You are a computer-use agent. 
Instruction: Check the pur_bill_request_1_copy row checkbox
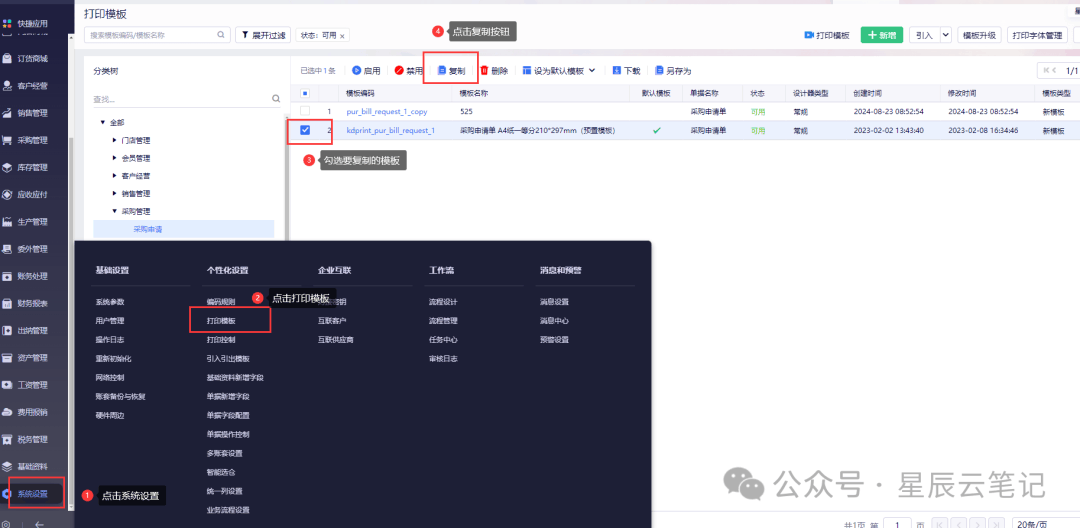click(305, 111)
